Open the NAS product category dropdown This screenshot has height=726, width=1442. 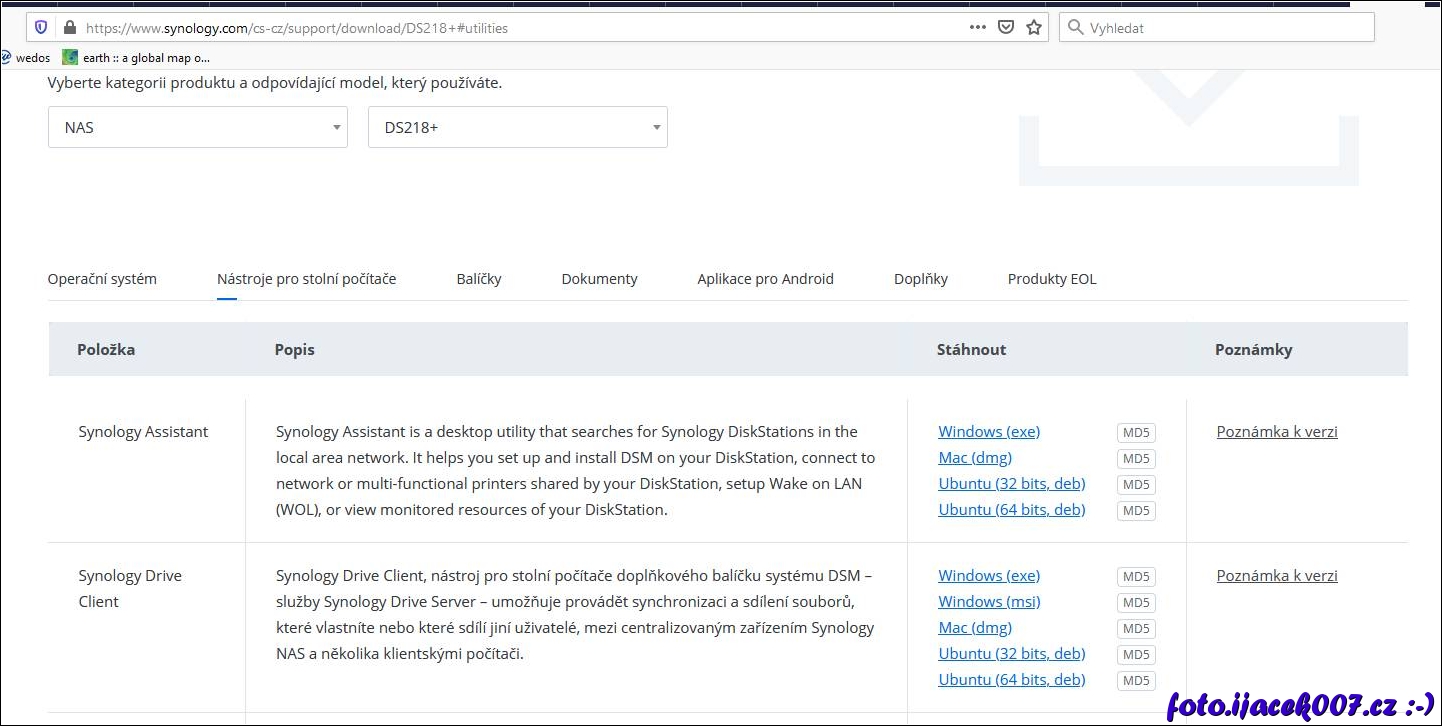[x=198, y=128]
